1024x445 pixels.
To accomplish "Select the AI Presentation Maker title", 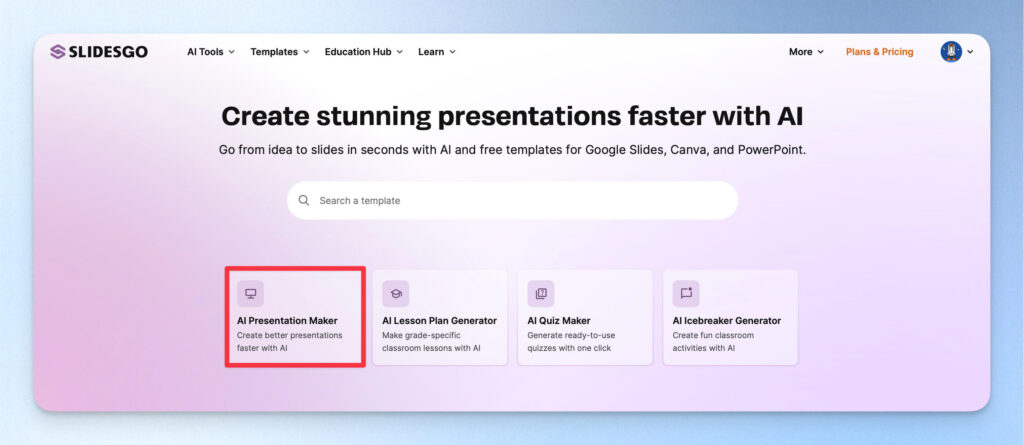I will click(287, 320).
